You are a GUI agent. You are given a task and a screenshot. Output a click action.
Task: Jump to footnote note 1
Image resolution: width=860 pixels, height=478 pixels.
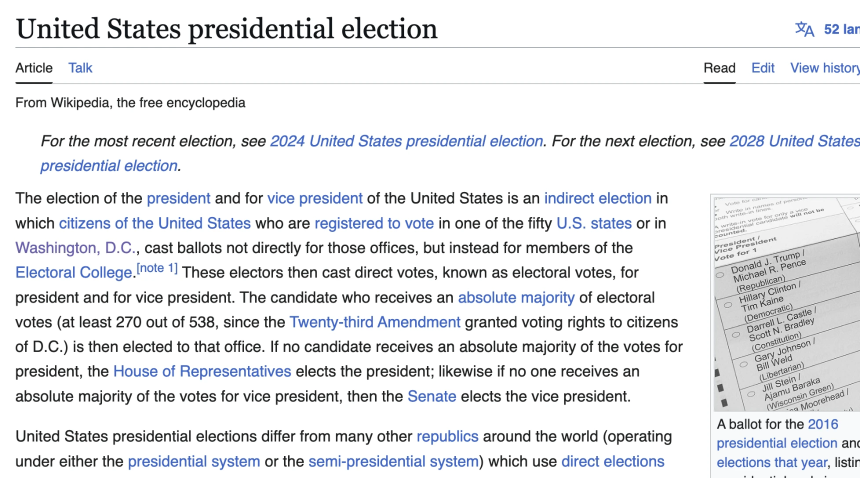pyautogui.click(x=157, y=268)
